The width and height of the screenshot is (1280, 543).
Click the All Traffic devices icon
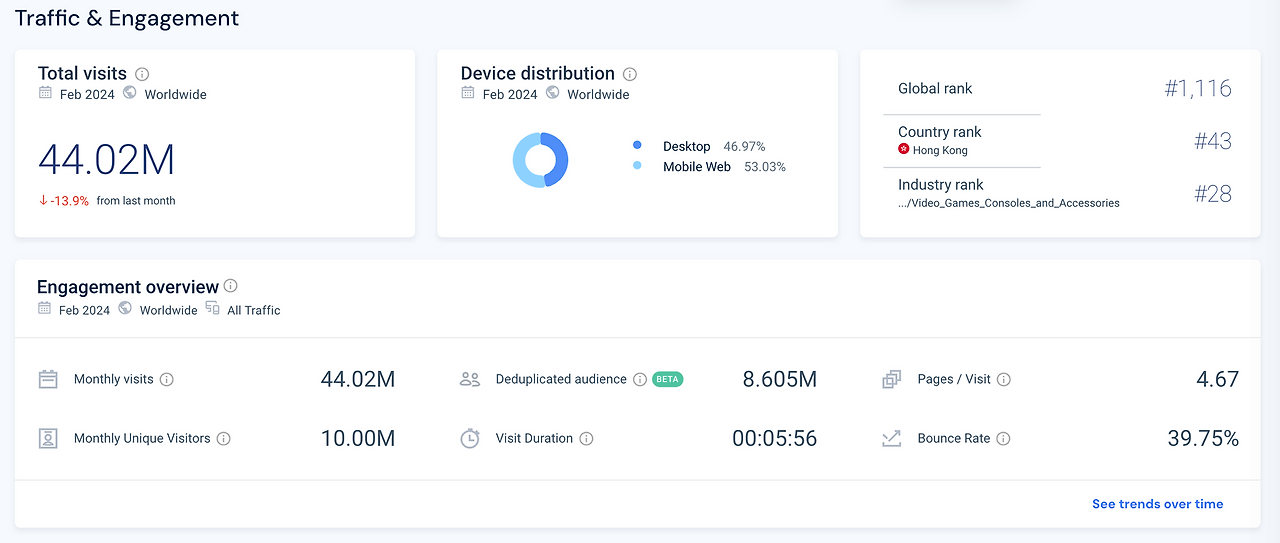(212, 309)
